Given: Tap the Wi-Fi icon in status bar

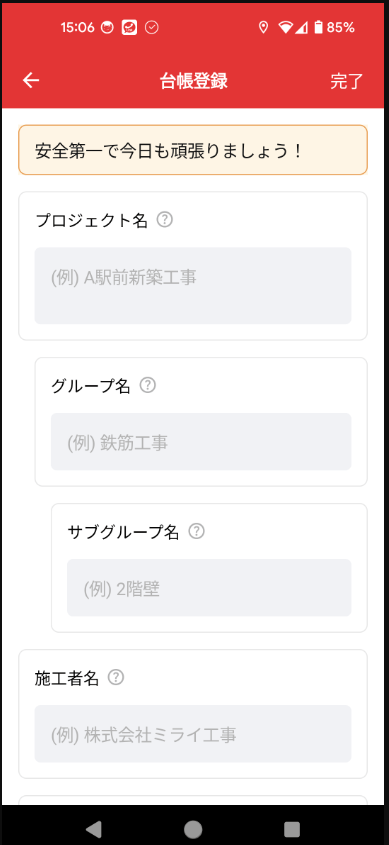Looking at the screenshot, I should tap(285, 27).
